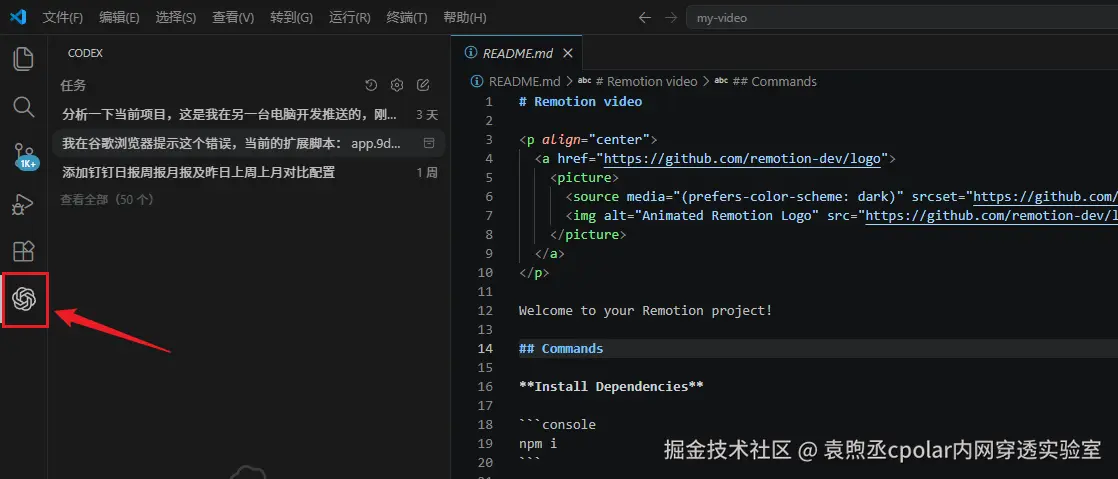This screenshot has height=479, width=1118.
Task: Click the my-video command center search box
Action: point(901,17)
